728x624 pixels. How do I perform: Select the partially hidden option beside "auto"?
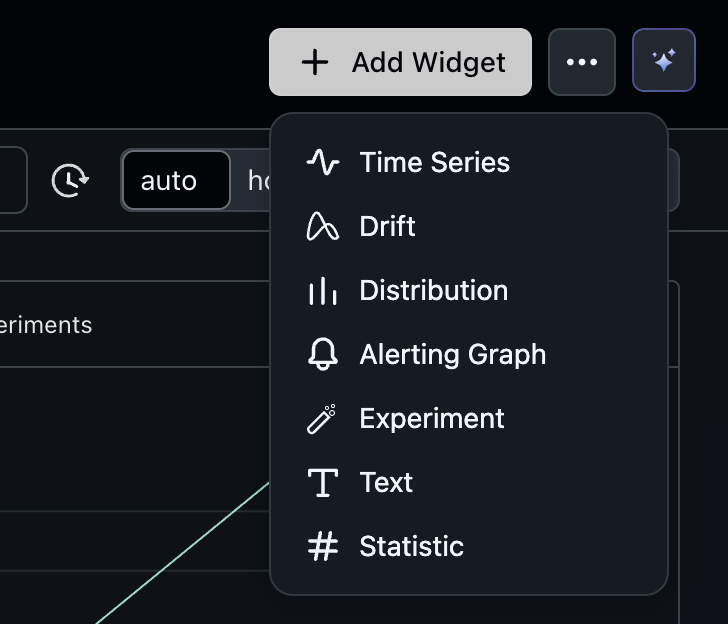[256, 181]
